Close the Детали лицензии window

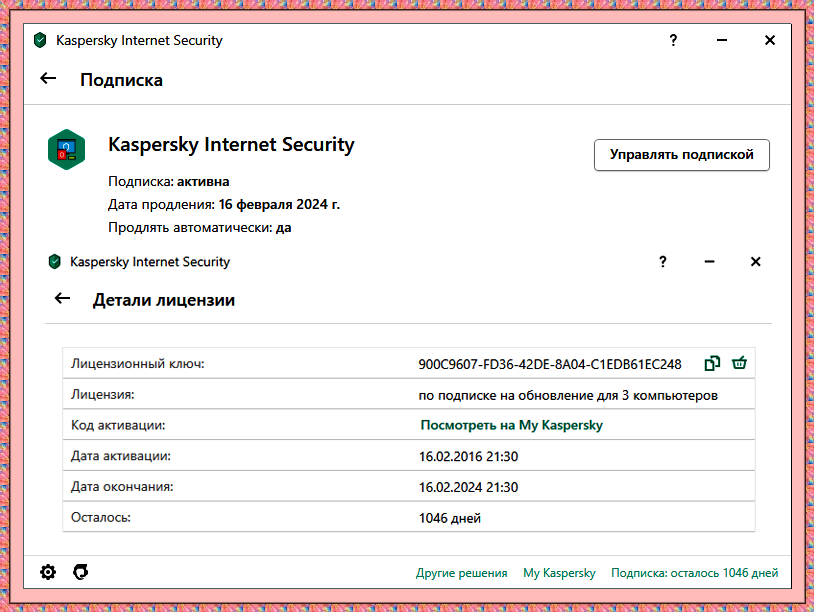(755, 262)
